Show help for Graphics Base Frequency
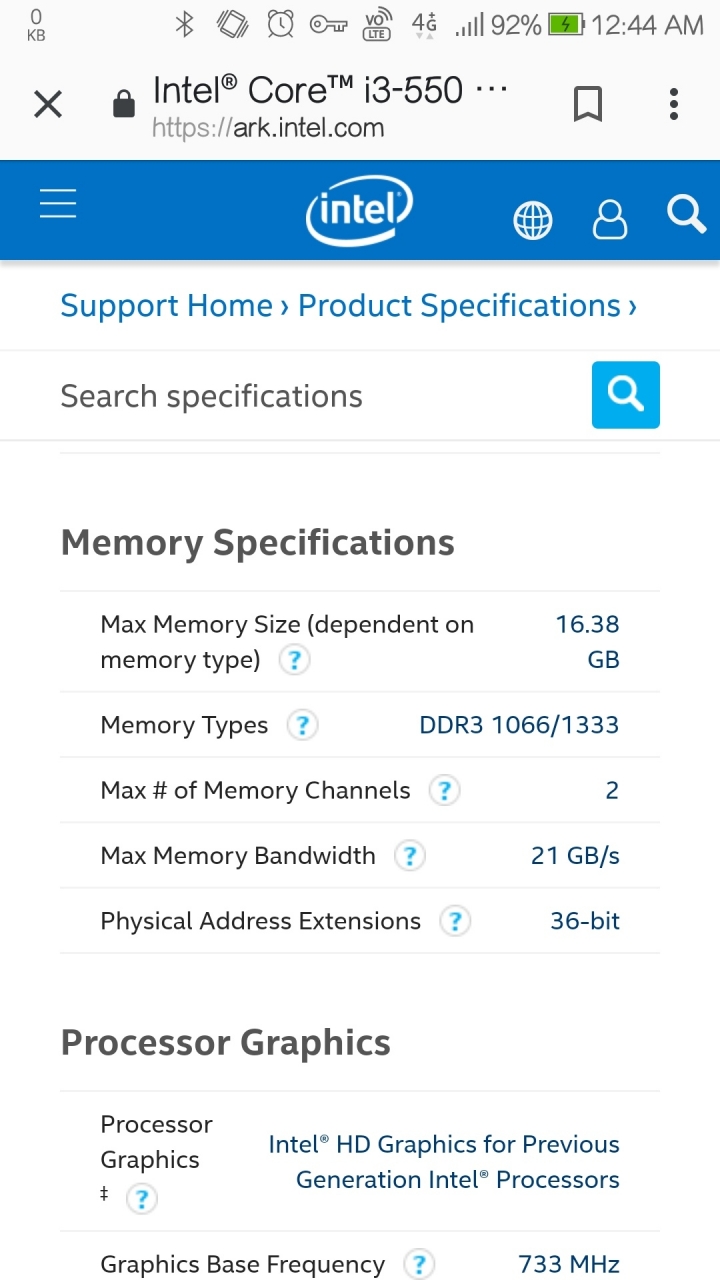This screenshot has width=720, height=1280. [x=419, y=1265]
